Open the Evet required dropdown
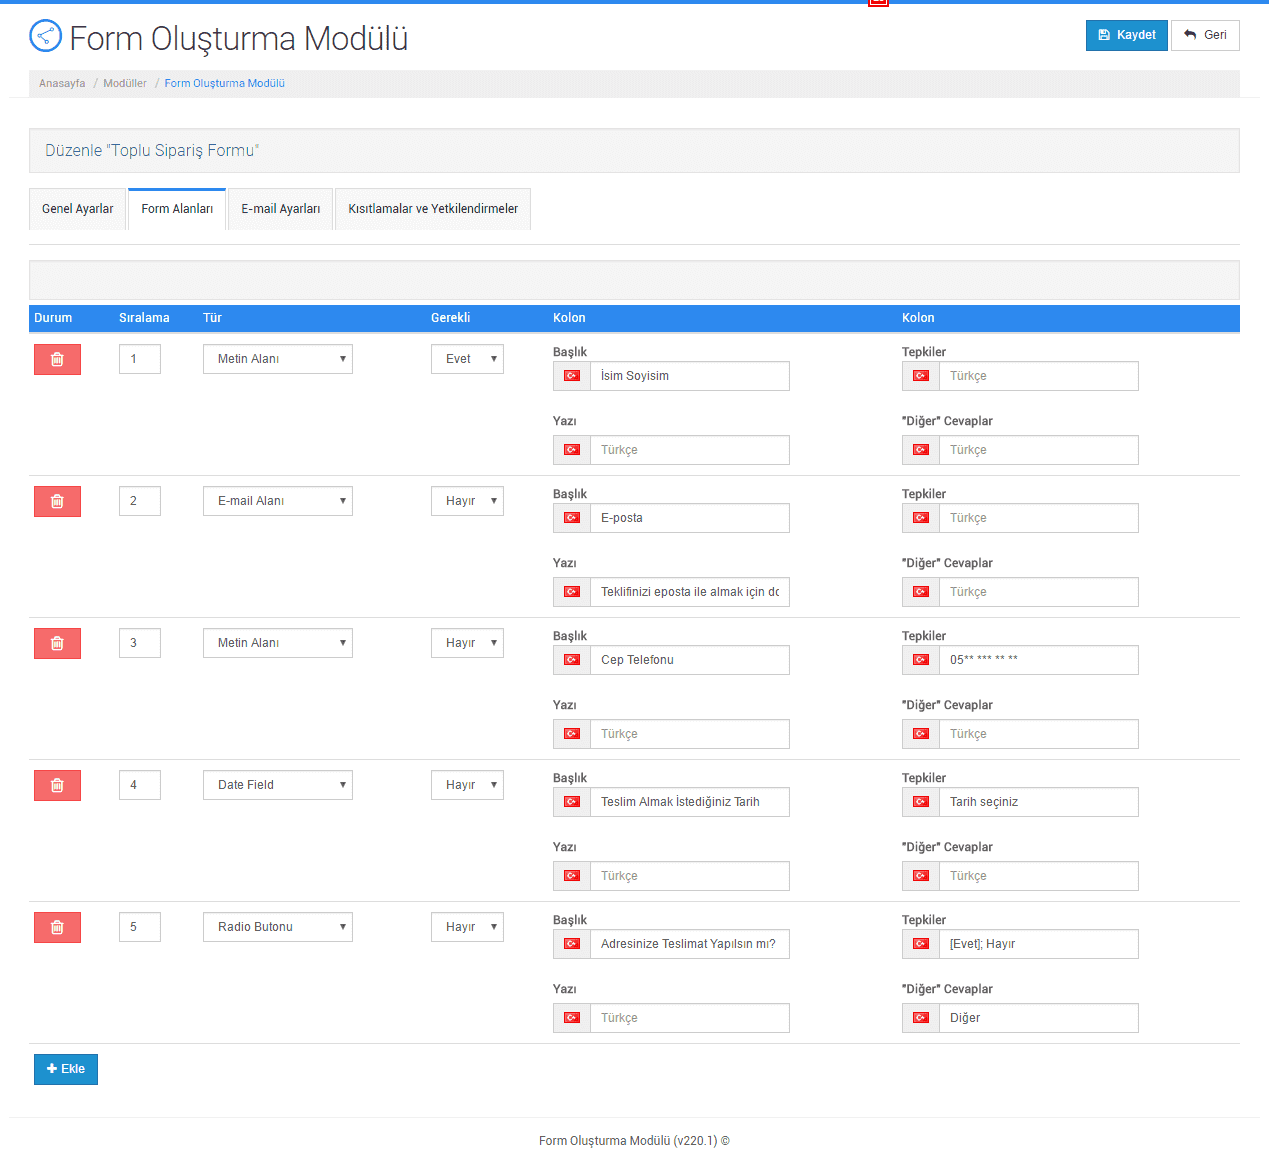1269x1159 pixels. pos(467,359)
